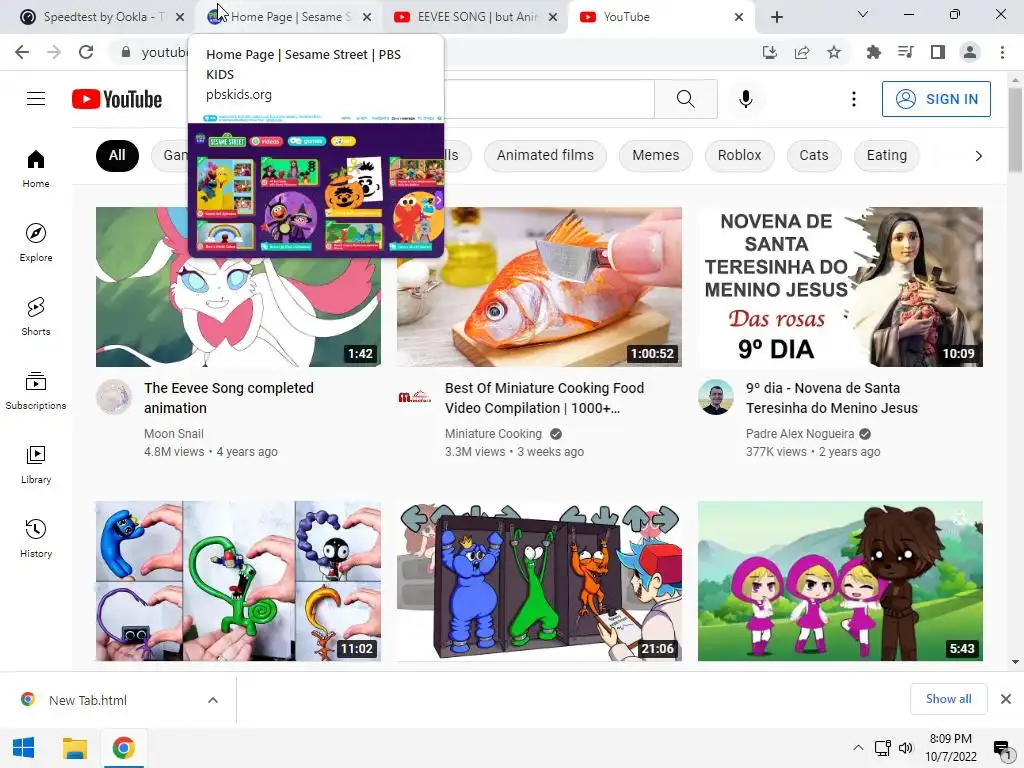Close the downloads bar
1024x768 pixels.
pyautogui.click(x=1006, y=699)
